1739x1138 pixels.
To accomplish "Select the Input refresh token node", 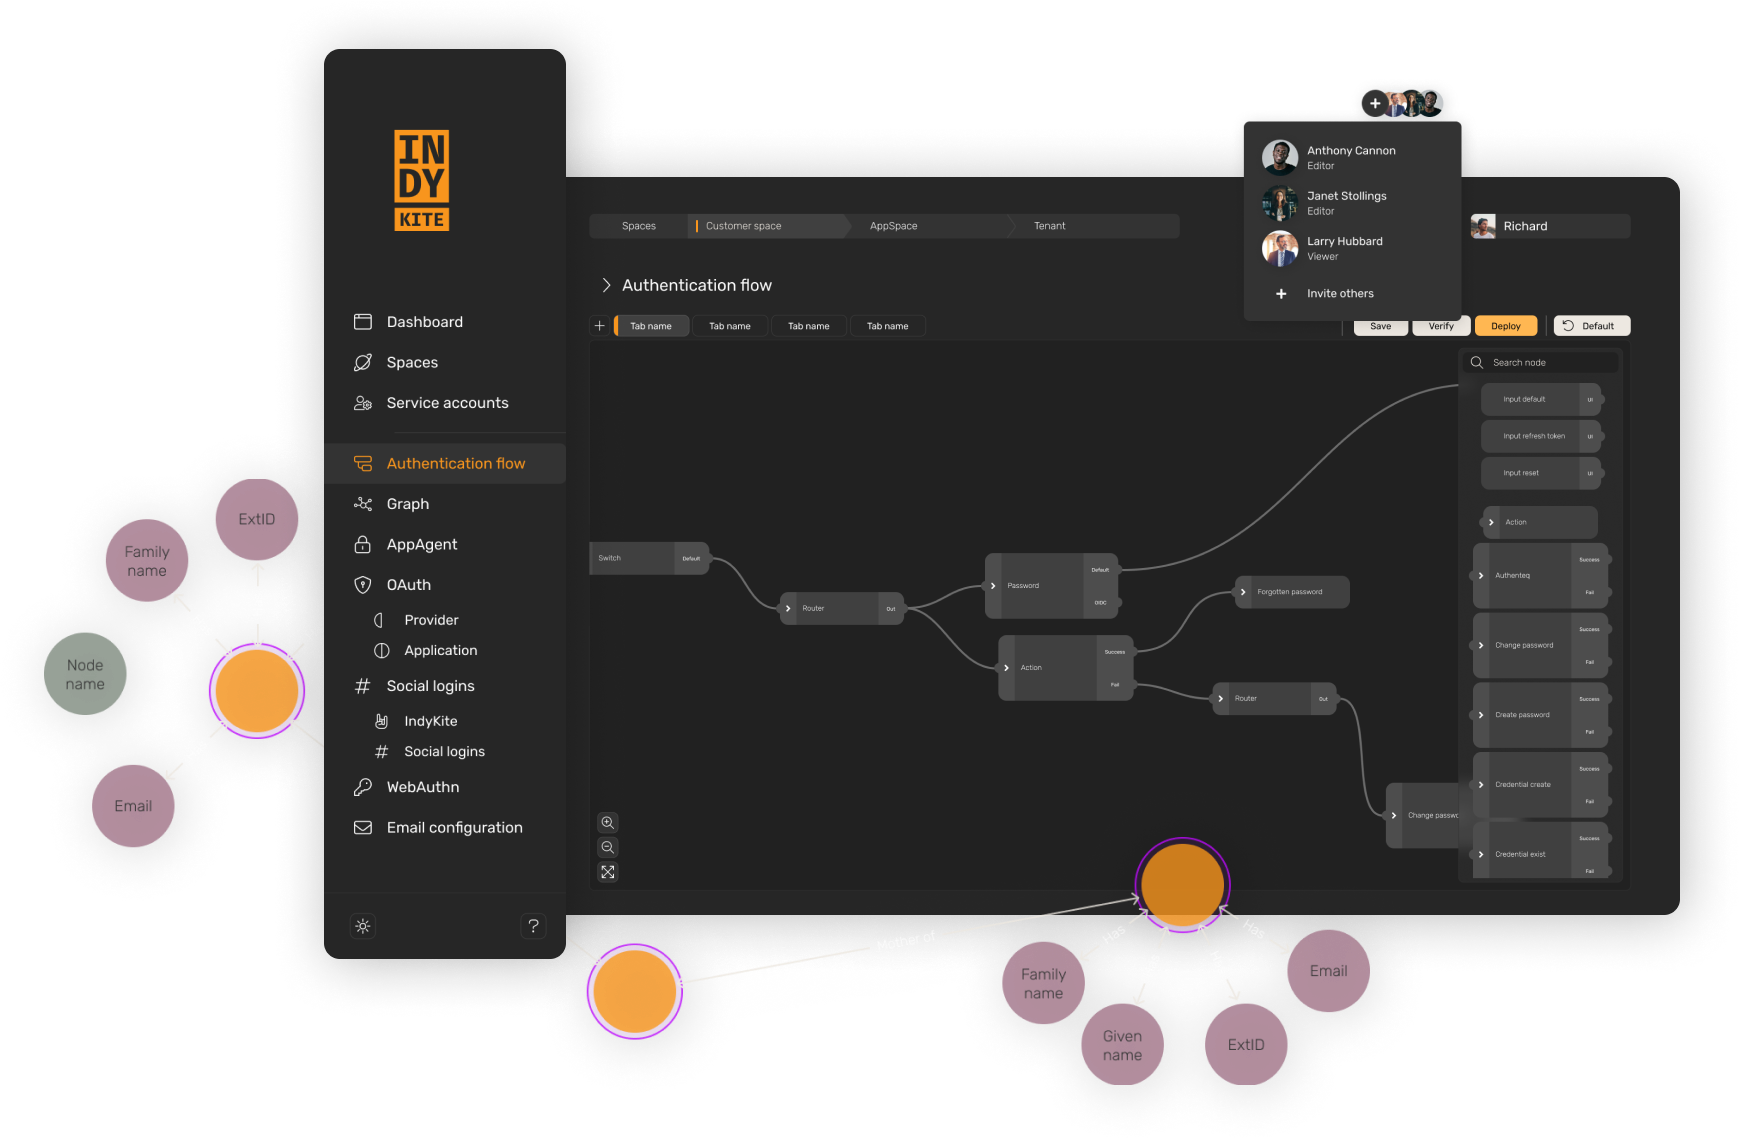I will [1541, 436].
